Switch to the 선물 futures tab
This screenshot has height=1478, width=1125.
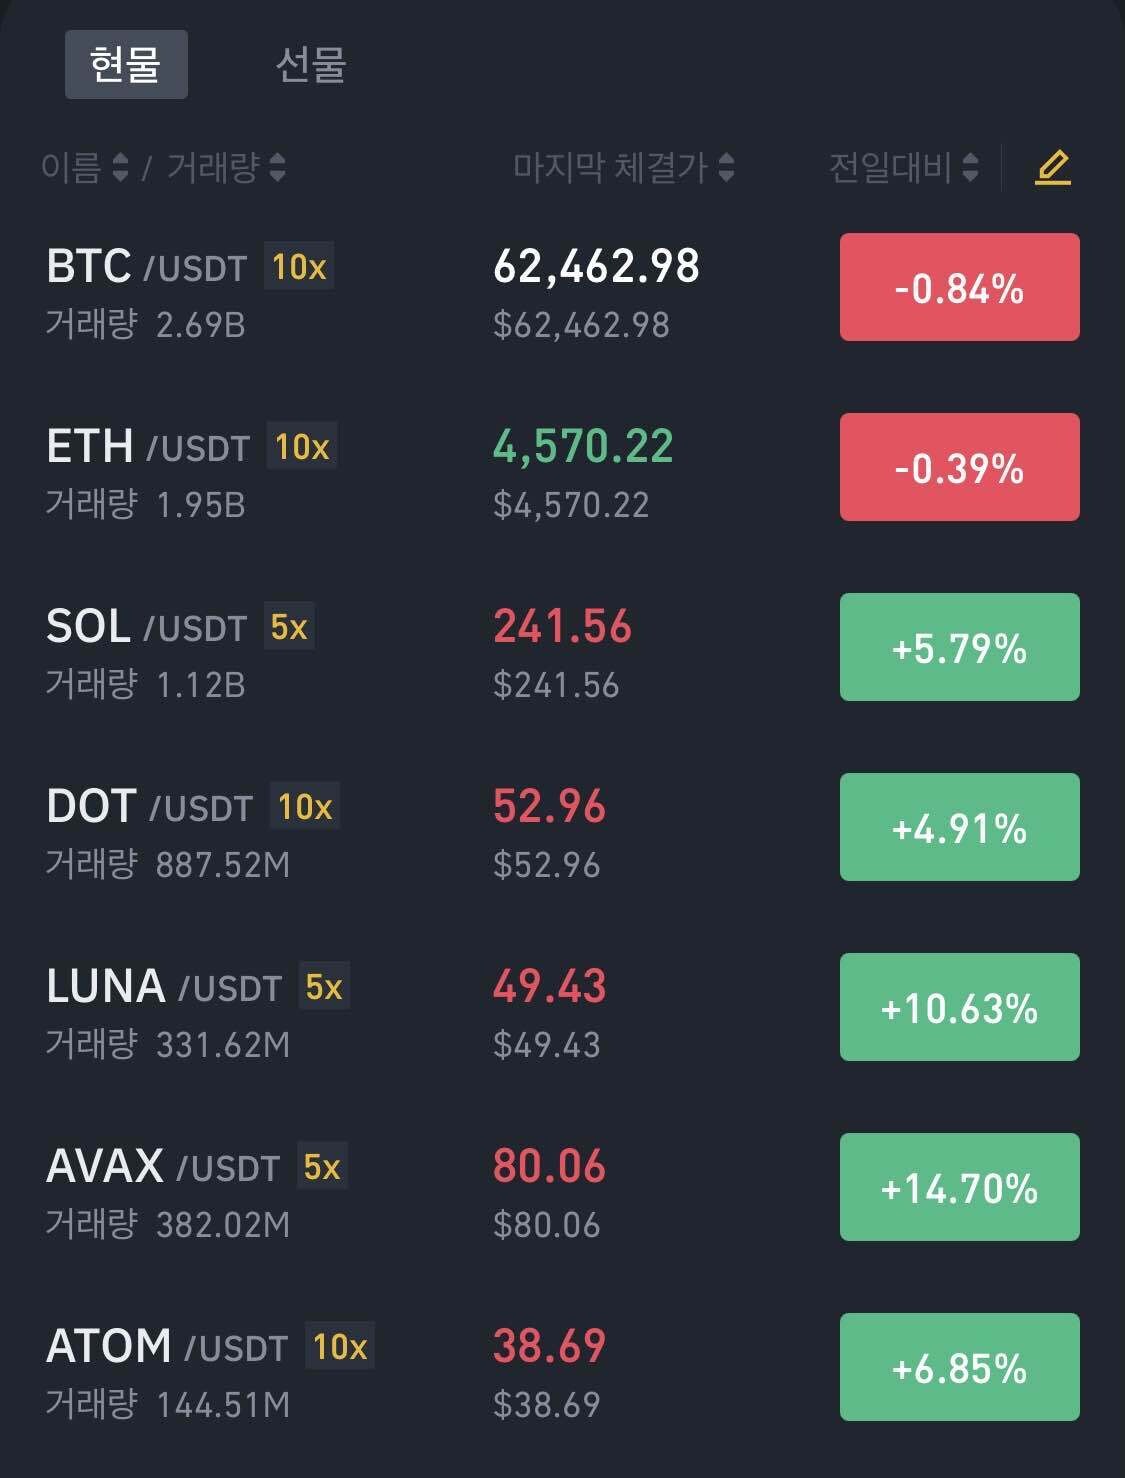point(310,65)
